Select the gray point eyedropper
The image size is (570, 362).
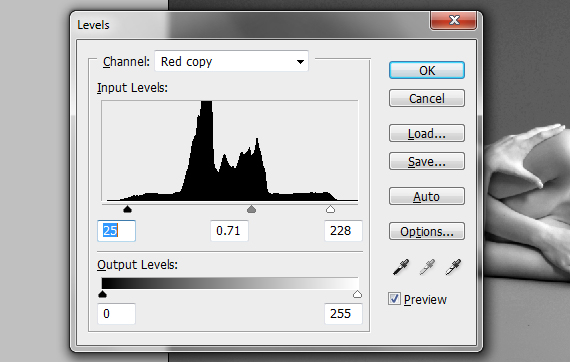[x=427, y=267]
